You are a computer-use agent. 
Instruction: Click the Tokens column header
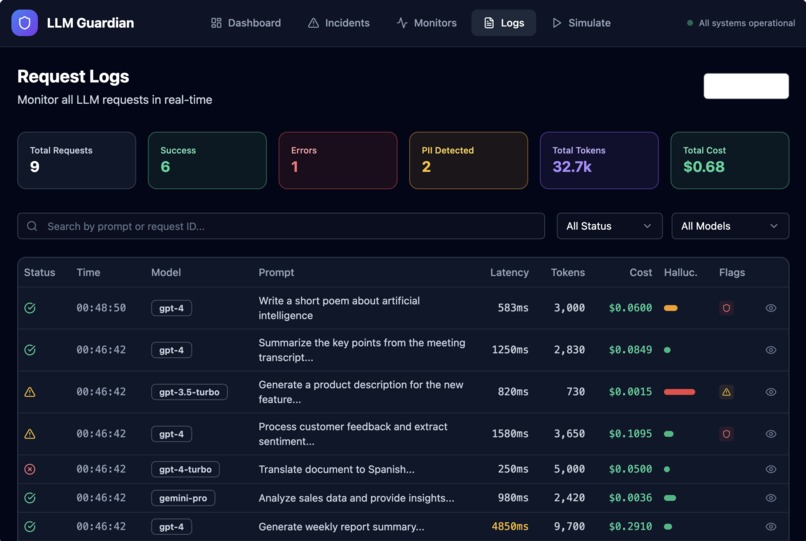567,273
